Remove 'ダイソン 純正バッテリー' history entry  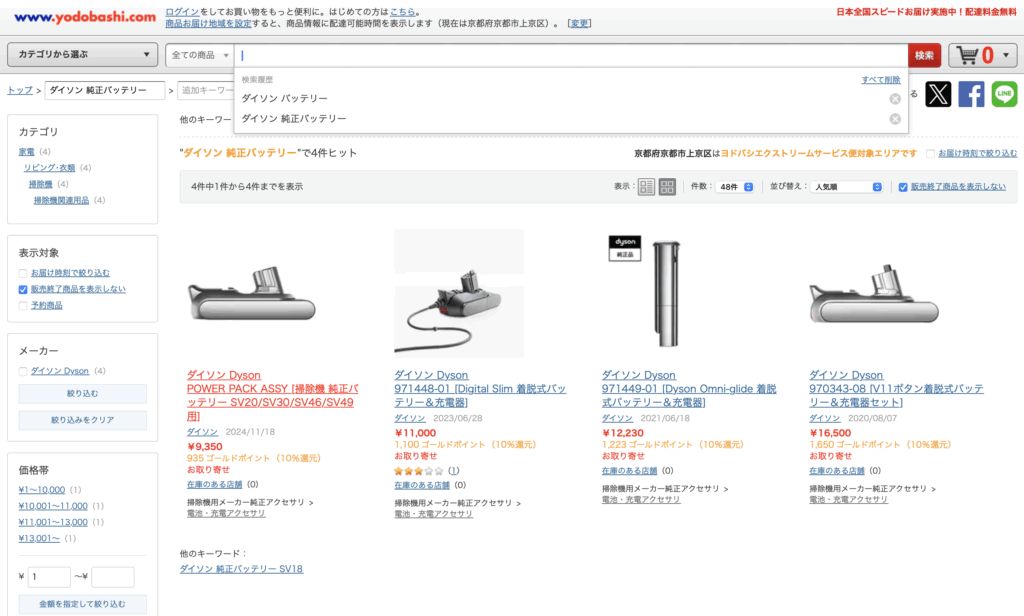(x=895, y=119)
